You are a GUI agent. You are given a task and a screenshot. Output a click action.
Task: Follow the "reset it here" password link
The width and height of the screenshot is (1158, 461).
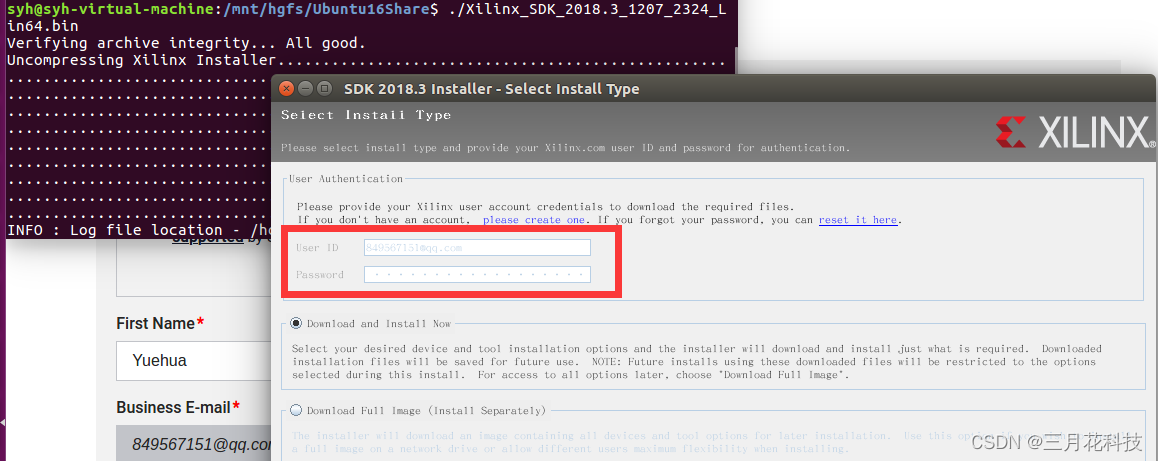pos(857,220)
